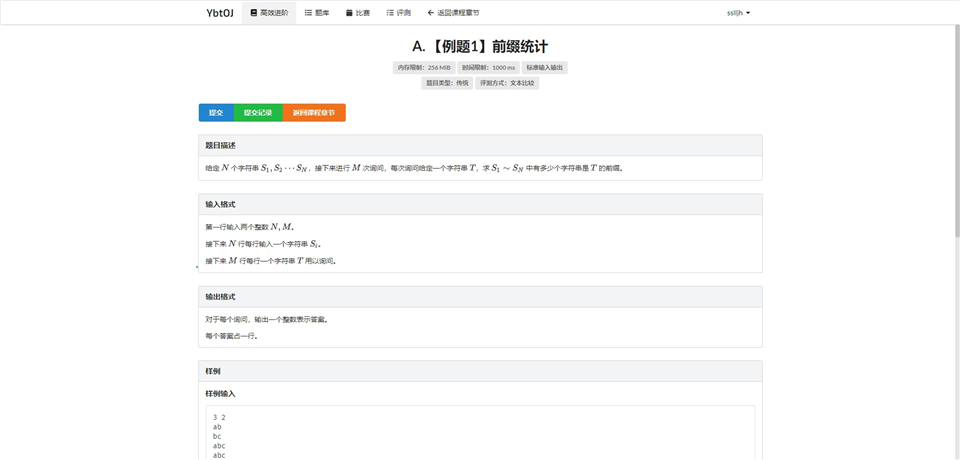Click the 输入格式 section header

pos(480,205)
